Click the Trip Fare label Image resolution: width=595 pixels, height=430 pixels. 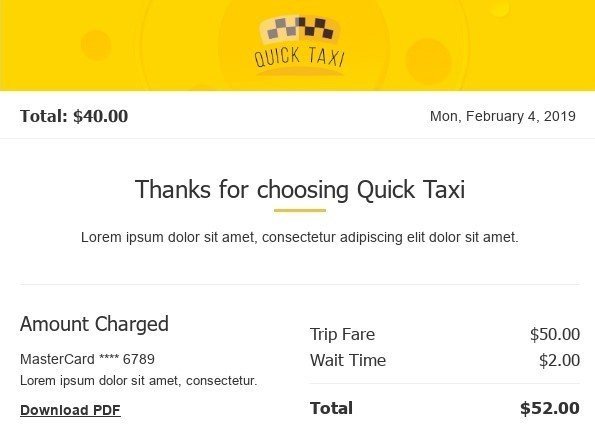tap(343, 334)
